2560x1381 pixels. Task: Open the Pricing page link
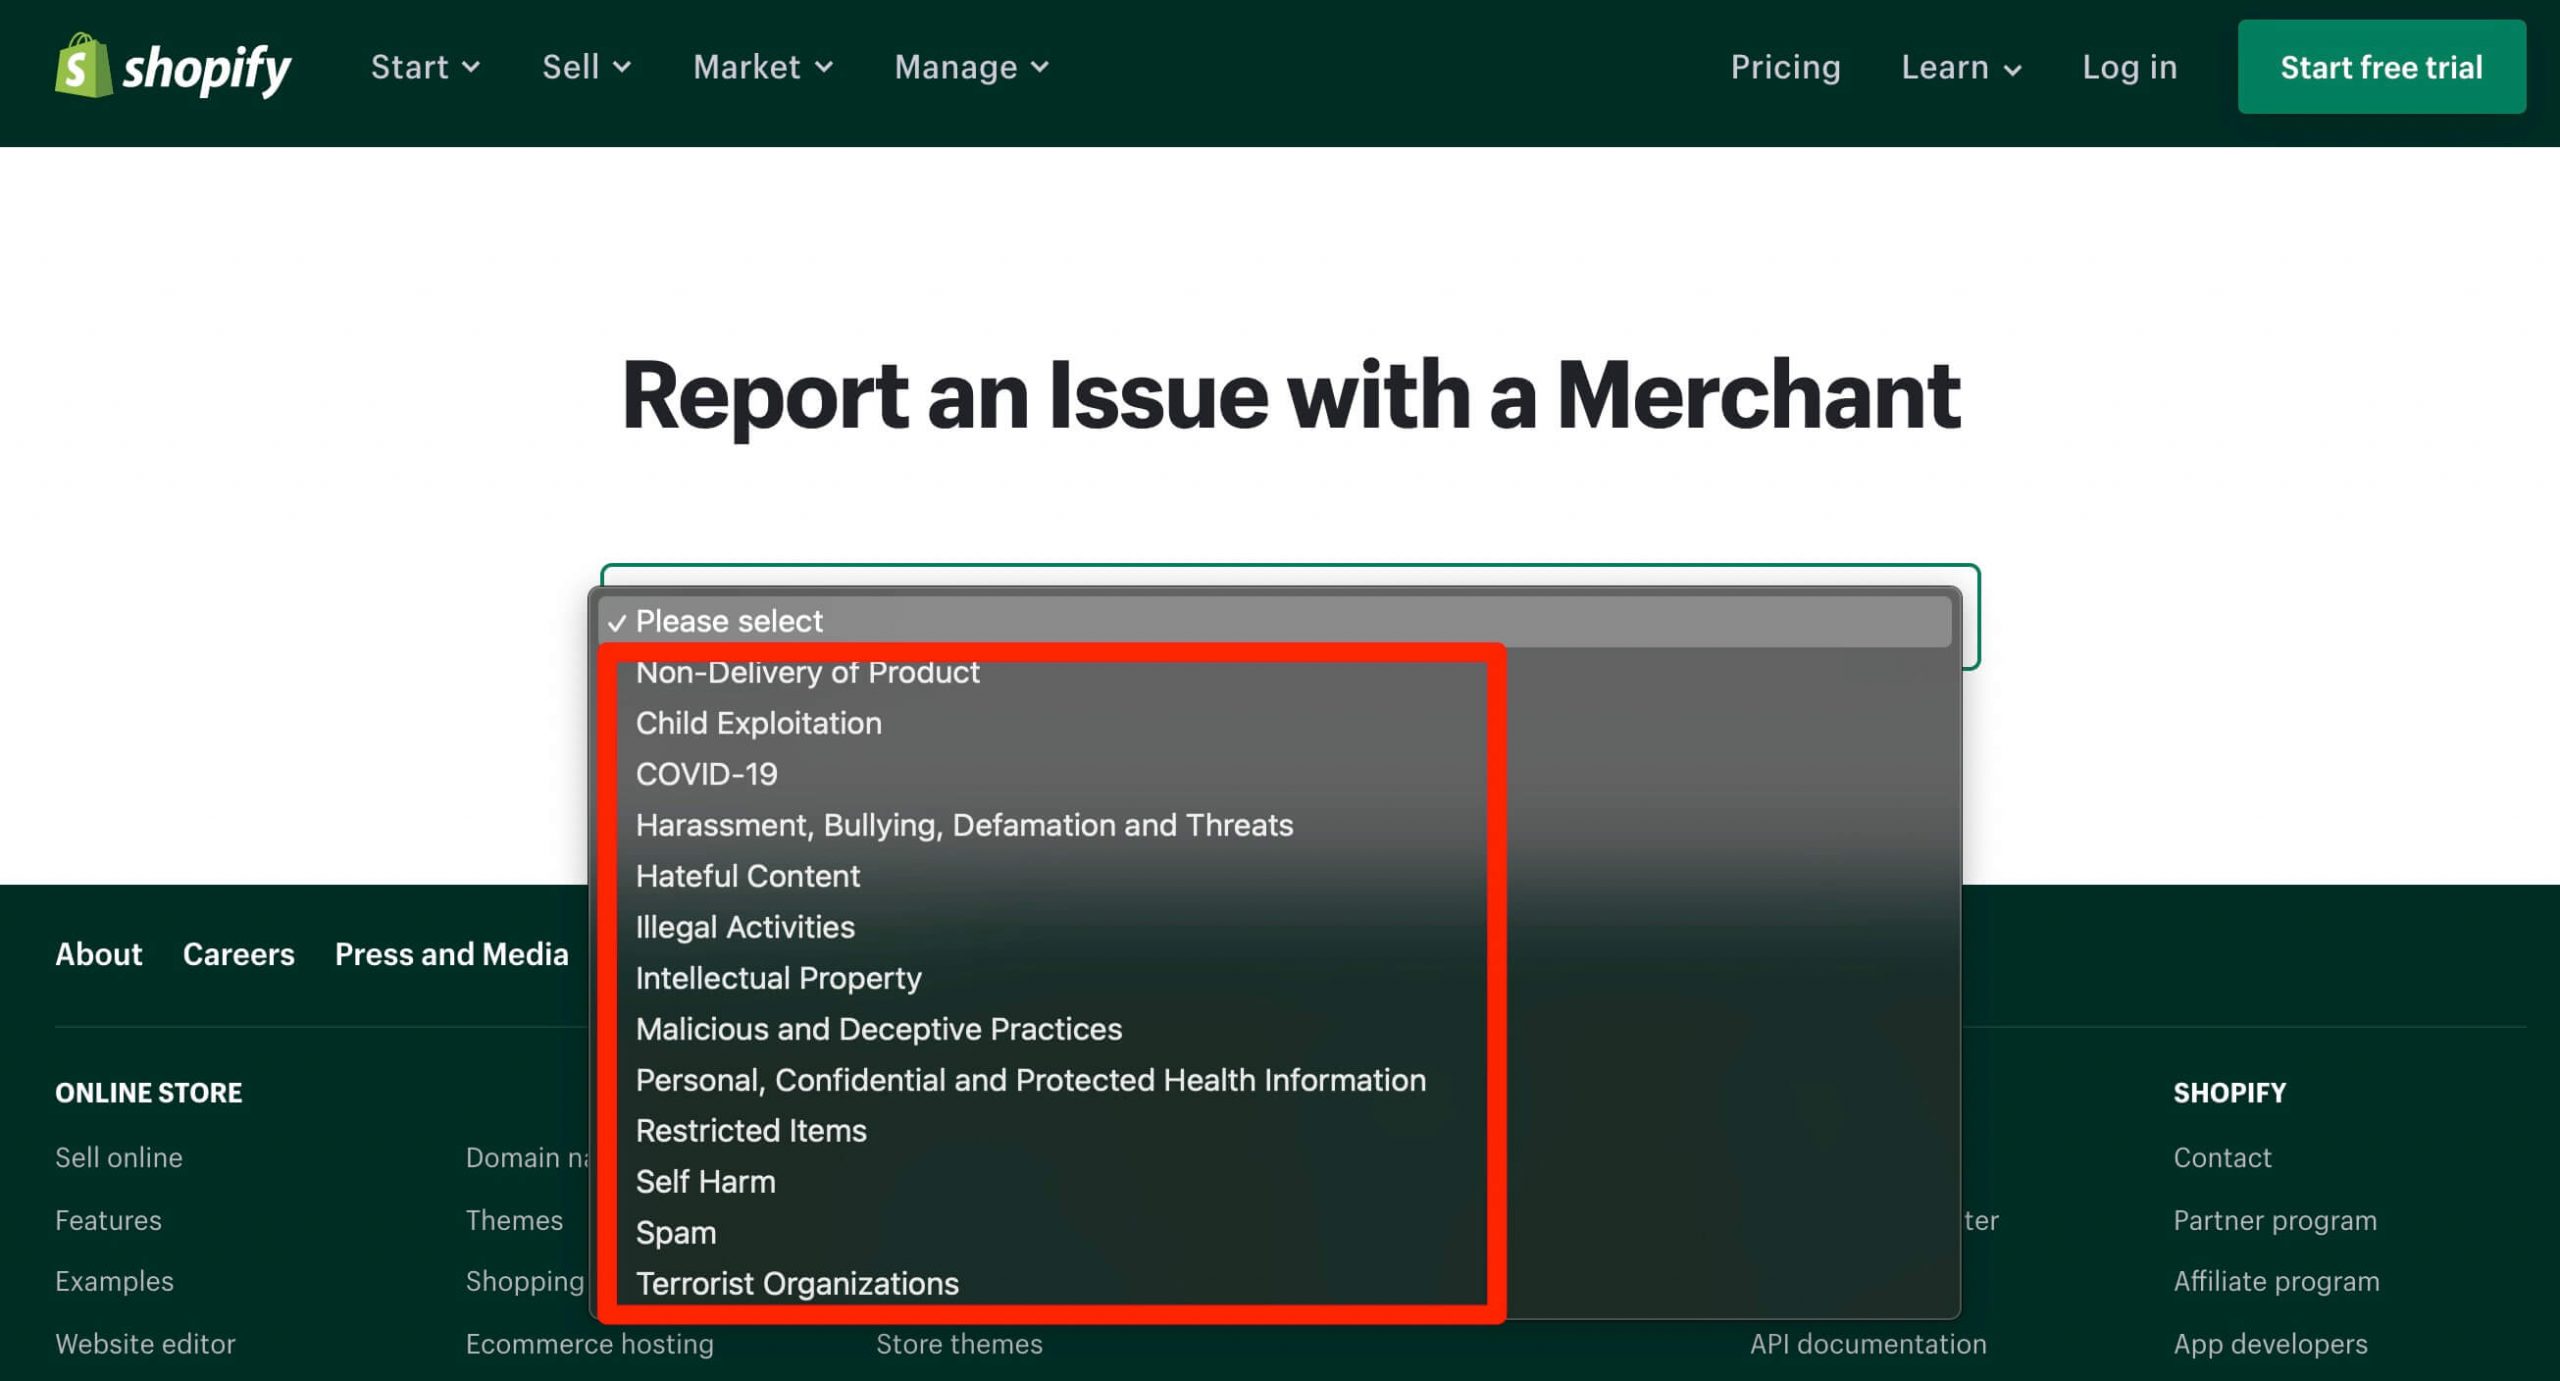1785,67
